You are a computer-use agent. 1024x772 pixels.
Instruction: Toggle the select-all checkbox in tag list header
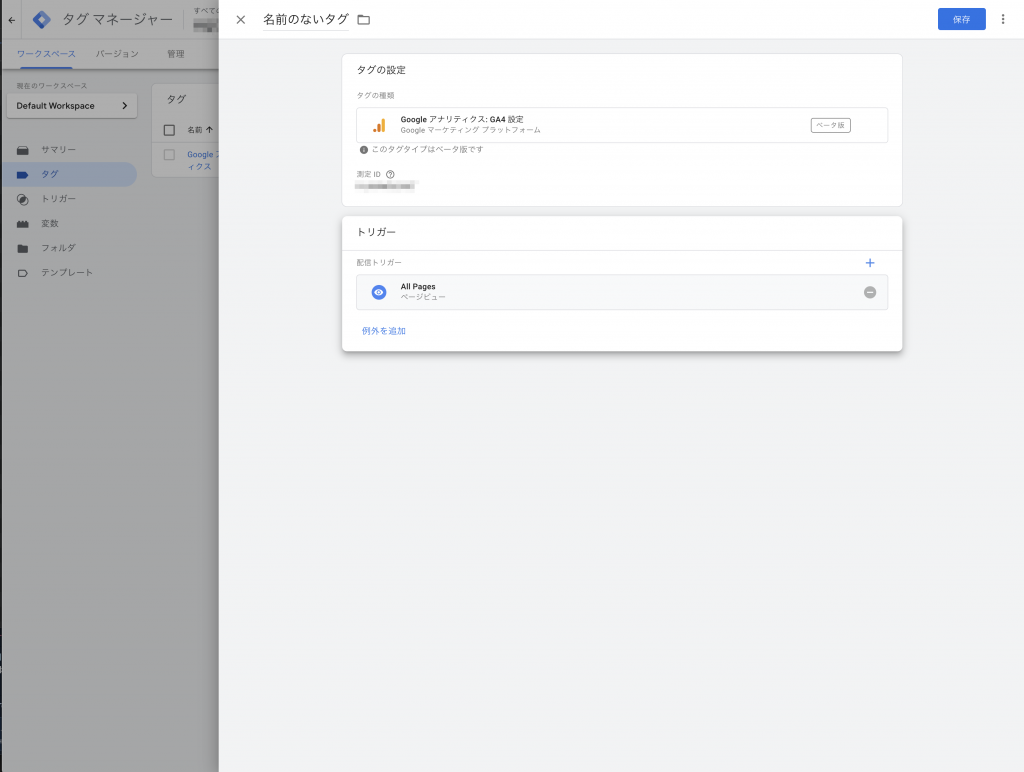(x=169, y=130)
